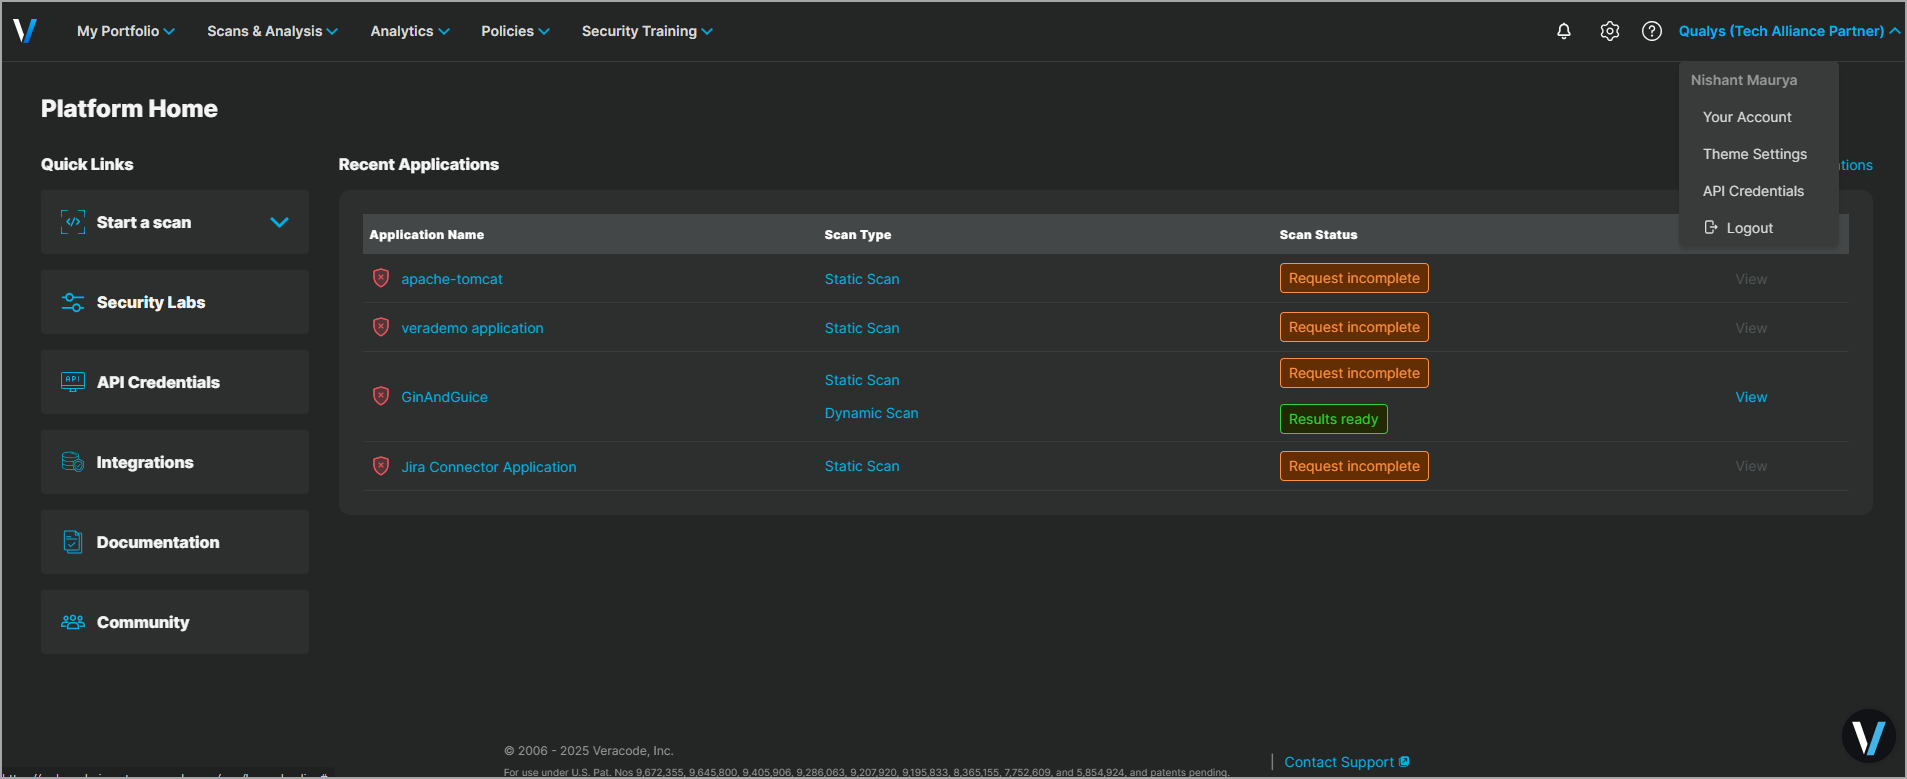
Task: Open the GinAndGuice application link
Action: 444,397
